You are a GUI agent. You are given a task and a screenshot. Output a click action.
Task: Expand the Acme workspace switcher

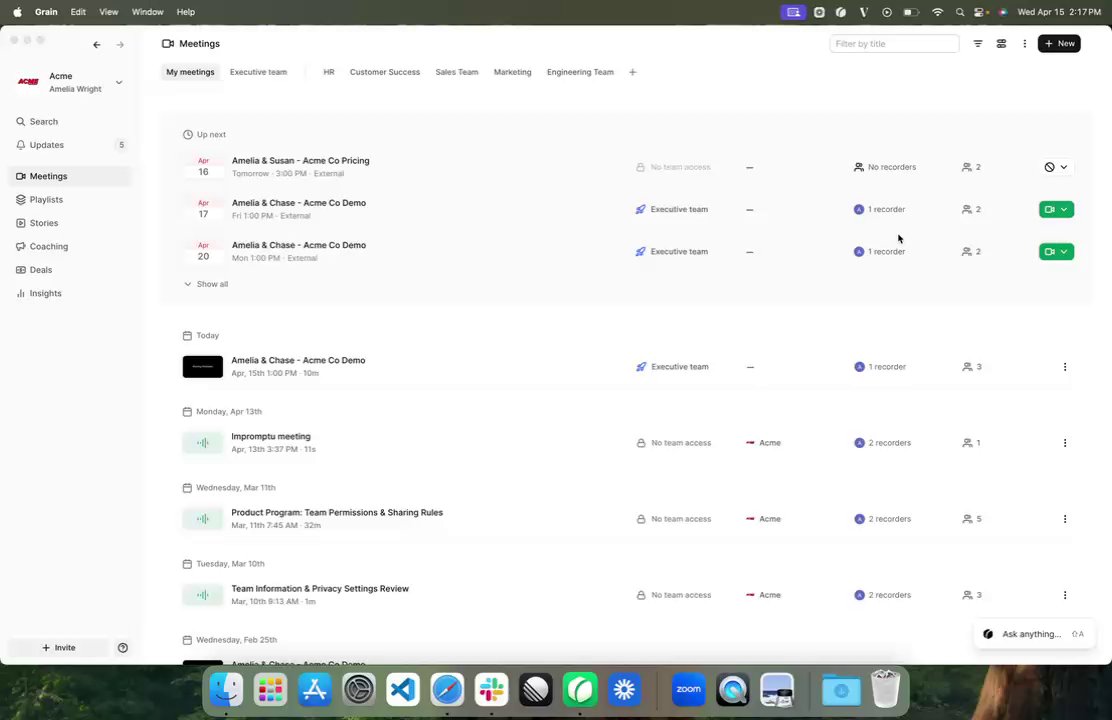(118, 82)
